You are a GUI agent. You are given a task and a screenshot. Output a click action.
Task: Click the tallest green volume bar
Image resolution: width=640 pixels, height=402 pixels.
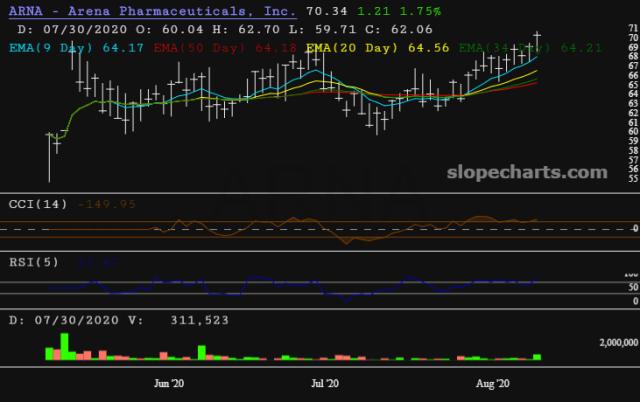click(x=65, y=345)
